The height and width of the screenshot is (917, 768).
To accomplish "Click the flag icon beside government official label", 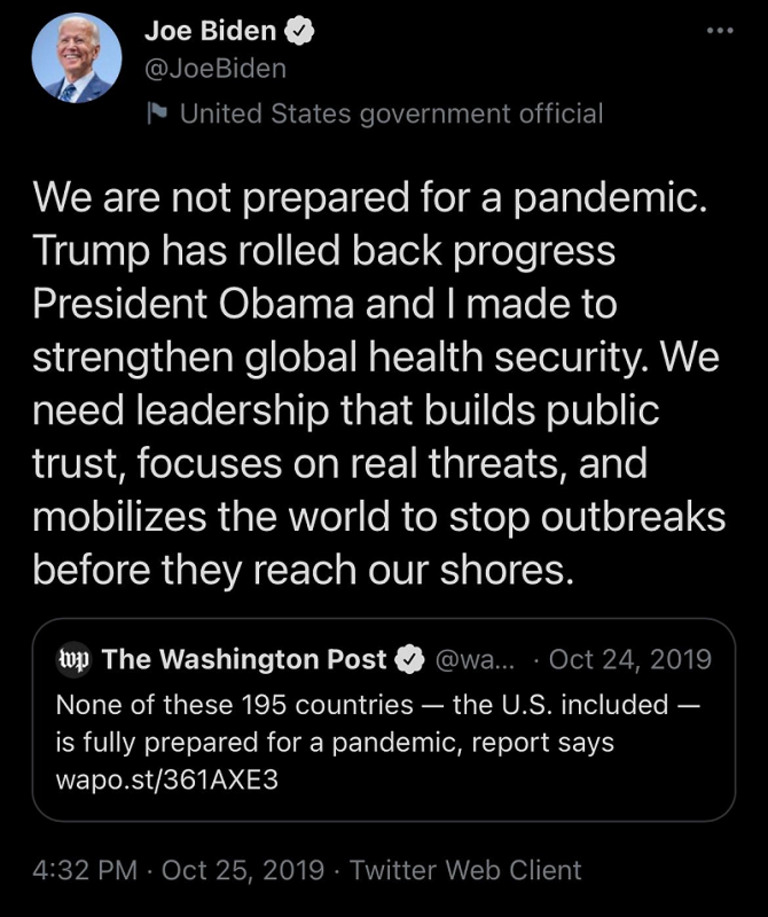I will pyautogui.click(x=157, y=113).
